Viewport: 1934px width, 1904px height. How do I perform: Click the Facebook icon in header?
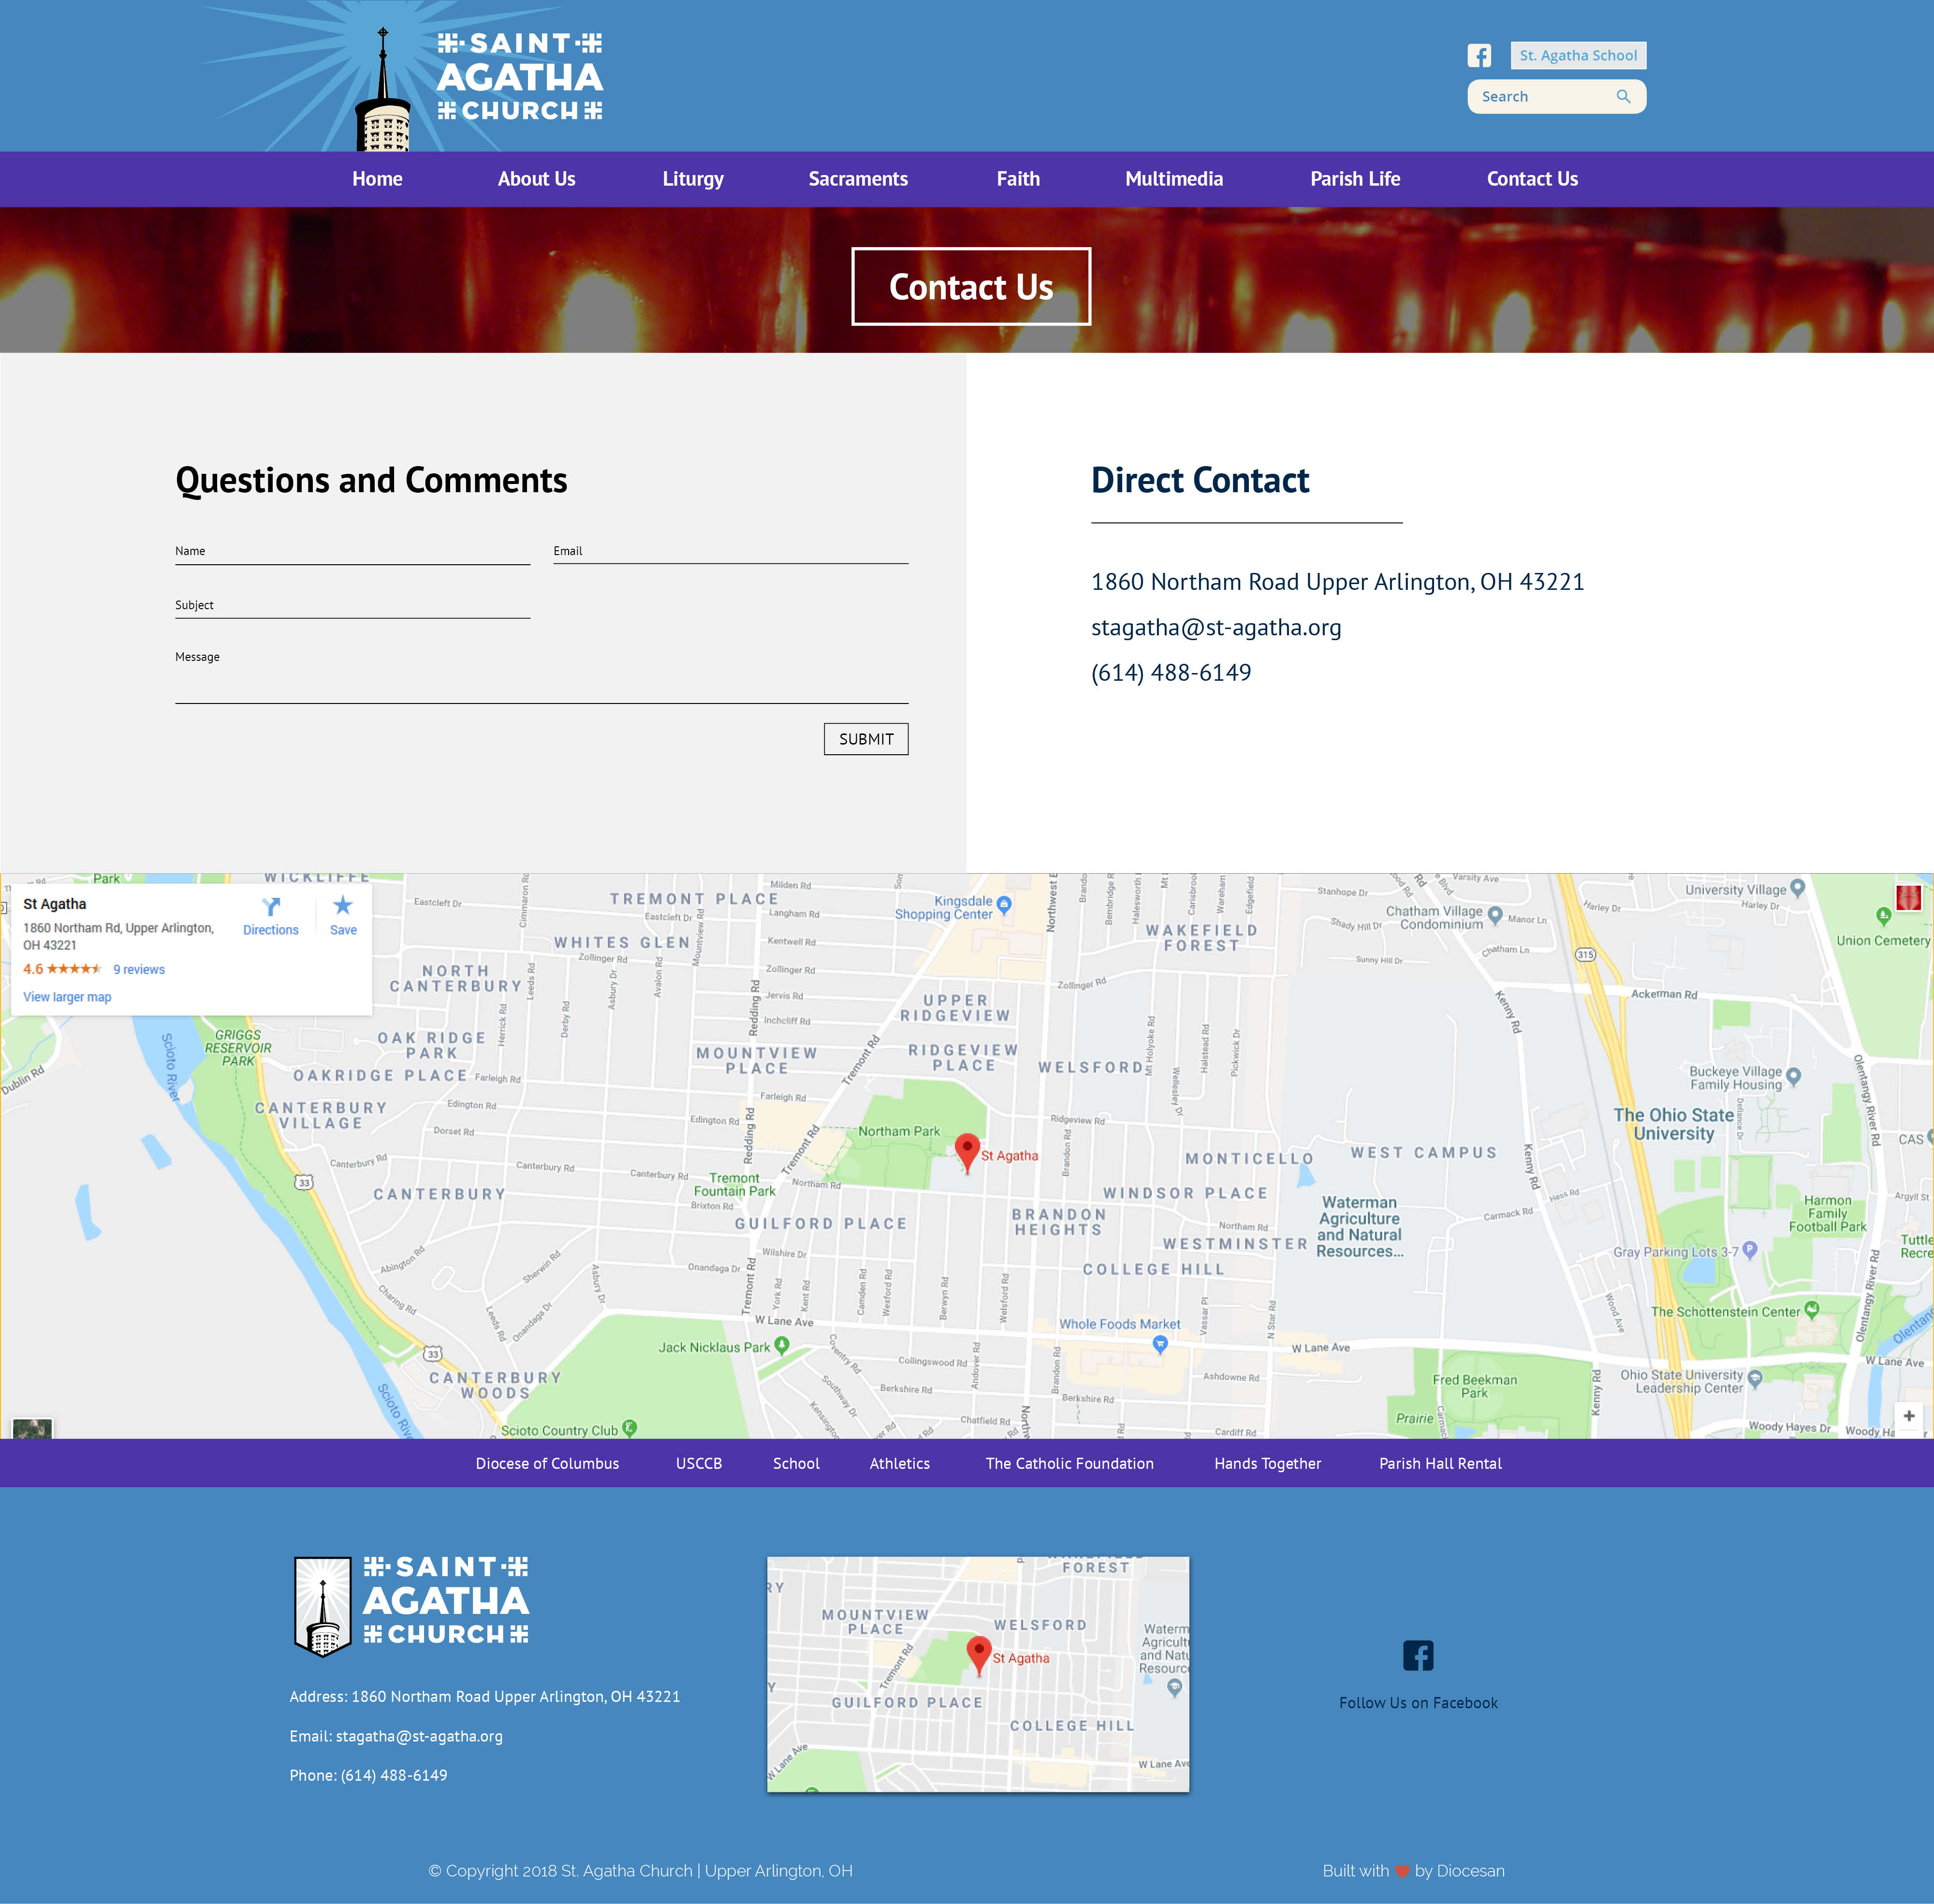pos(1479,56)
